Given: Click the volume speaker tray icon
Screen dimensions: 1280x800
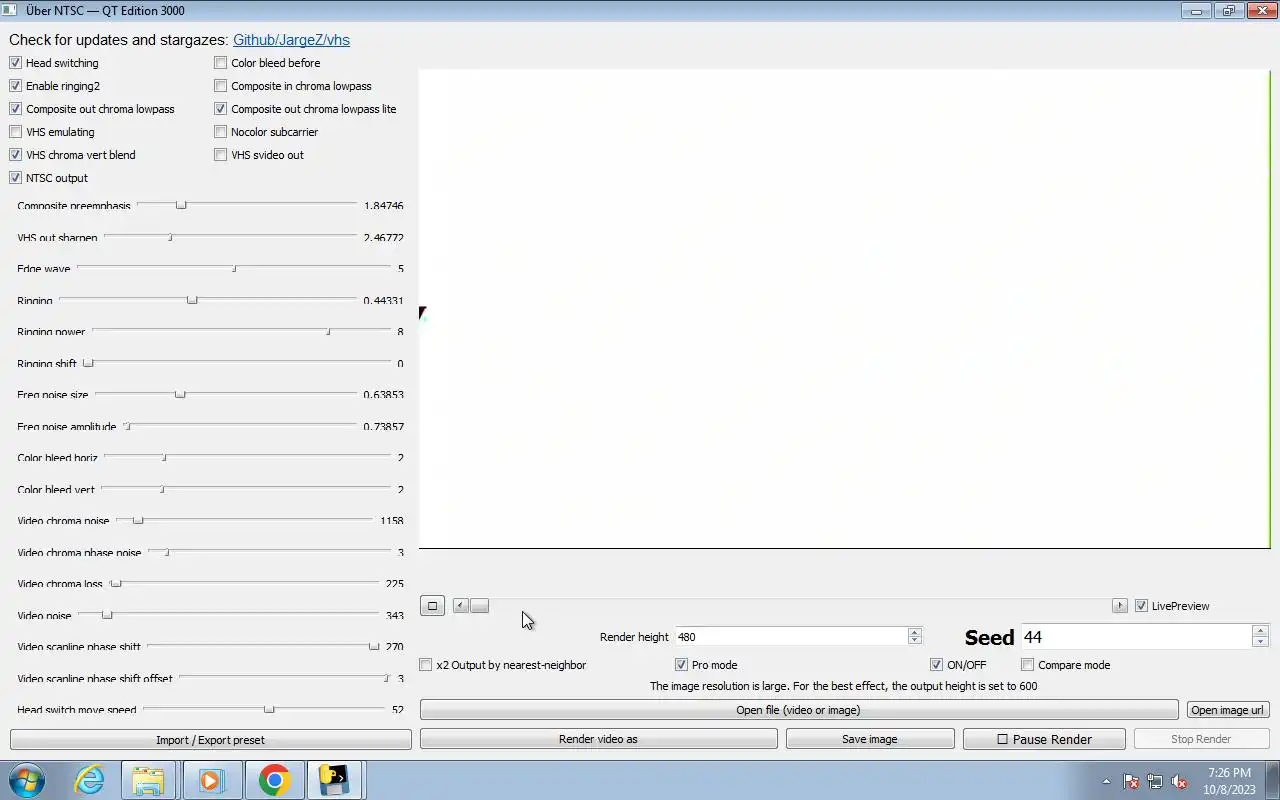Looking at the screenshot, I should click(x=1179, y=782).
